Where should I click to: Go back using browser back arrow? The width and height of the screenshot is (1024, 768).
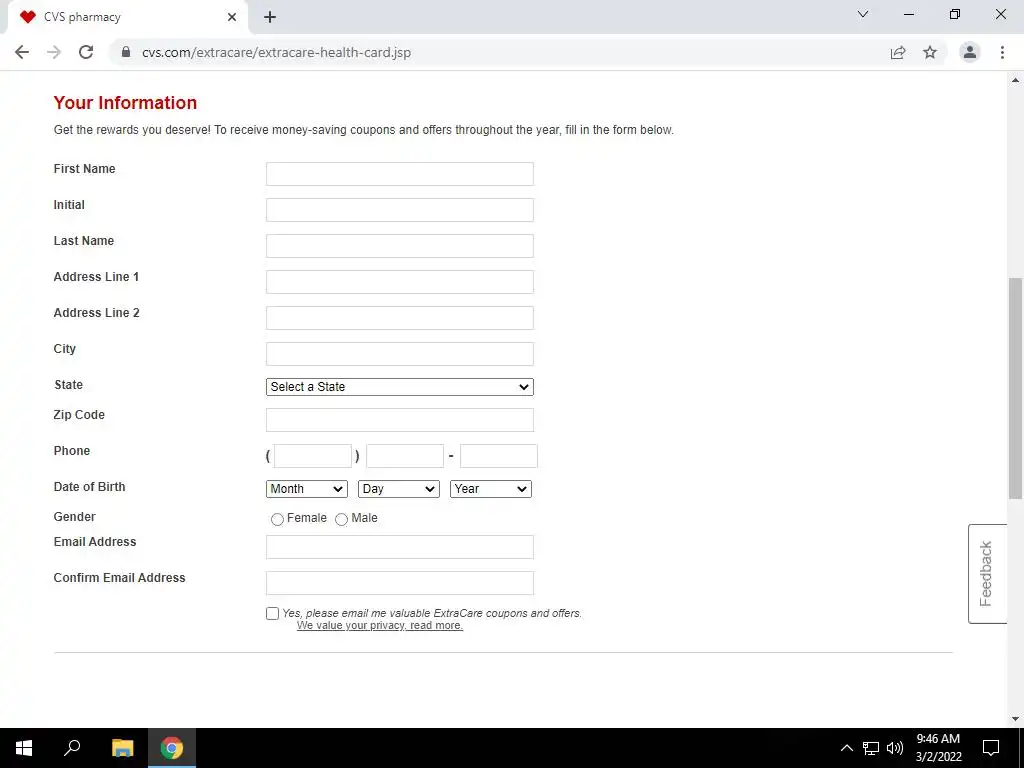click(x=22, y=52)
